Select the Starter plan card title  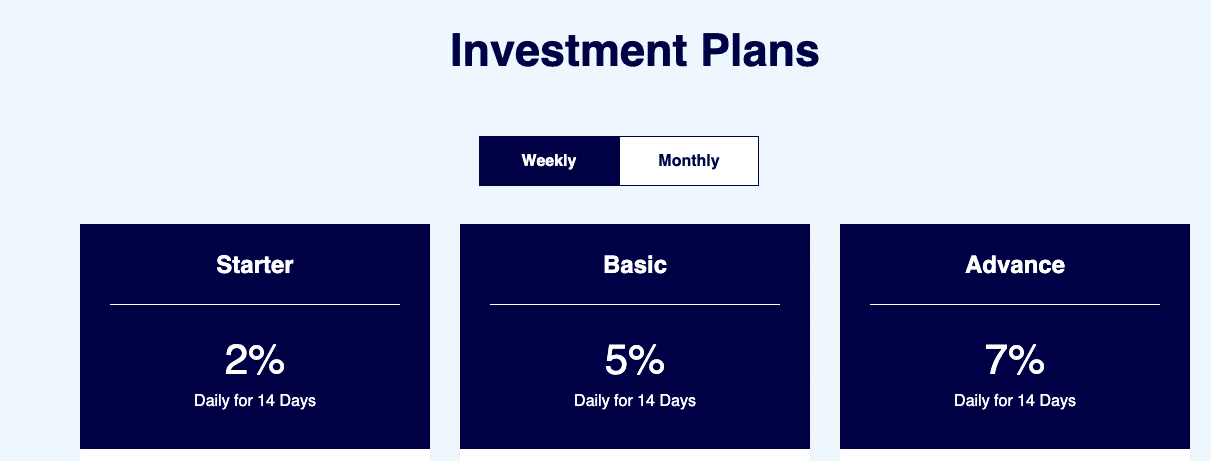point(255,265)
